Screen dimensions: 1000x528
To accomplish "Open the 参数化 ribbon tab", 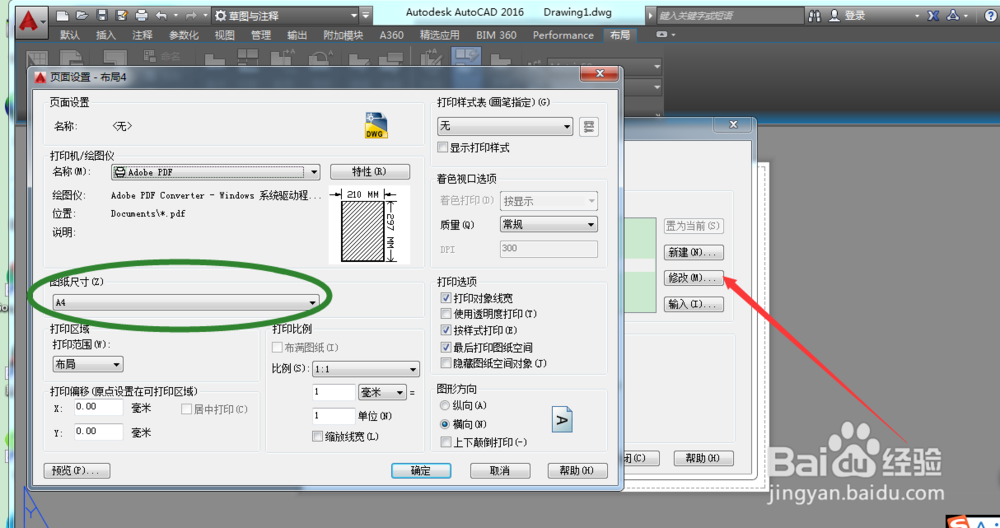I will pos(184,35).
